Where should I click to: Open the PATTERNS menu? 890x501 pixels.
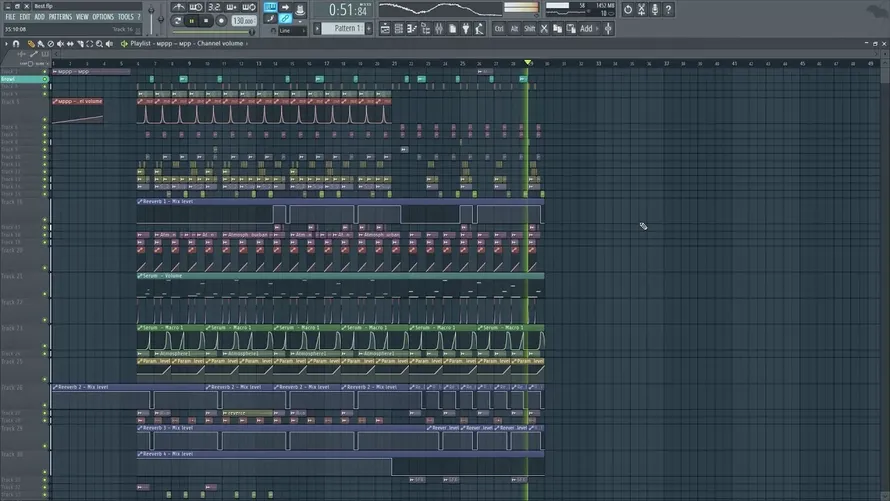click(60, 17)
